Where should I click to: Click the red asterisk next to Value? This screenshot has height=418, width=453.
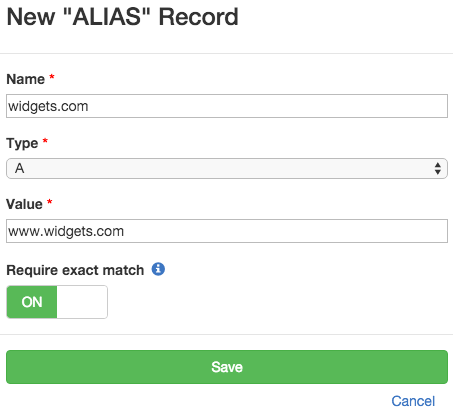[50, 202]
